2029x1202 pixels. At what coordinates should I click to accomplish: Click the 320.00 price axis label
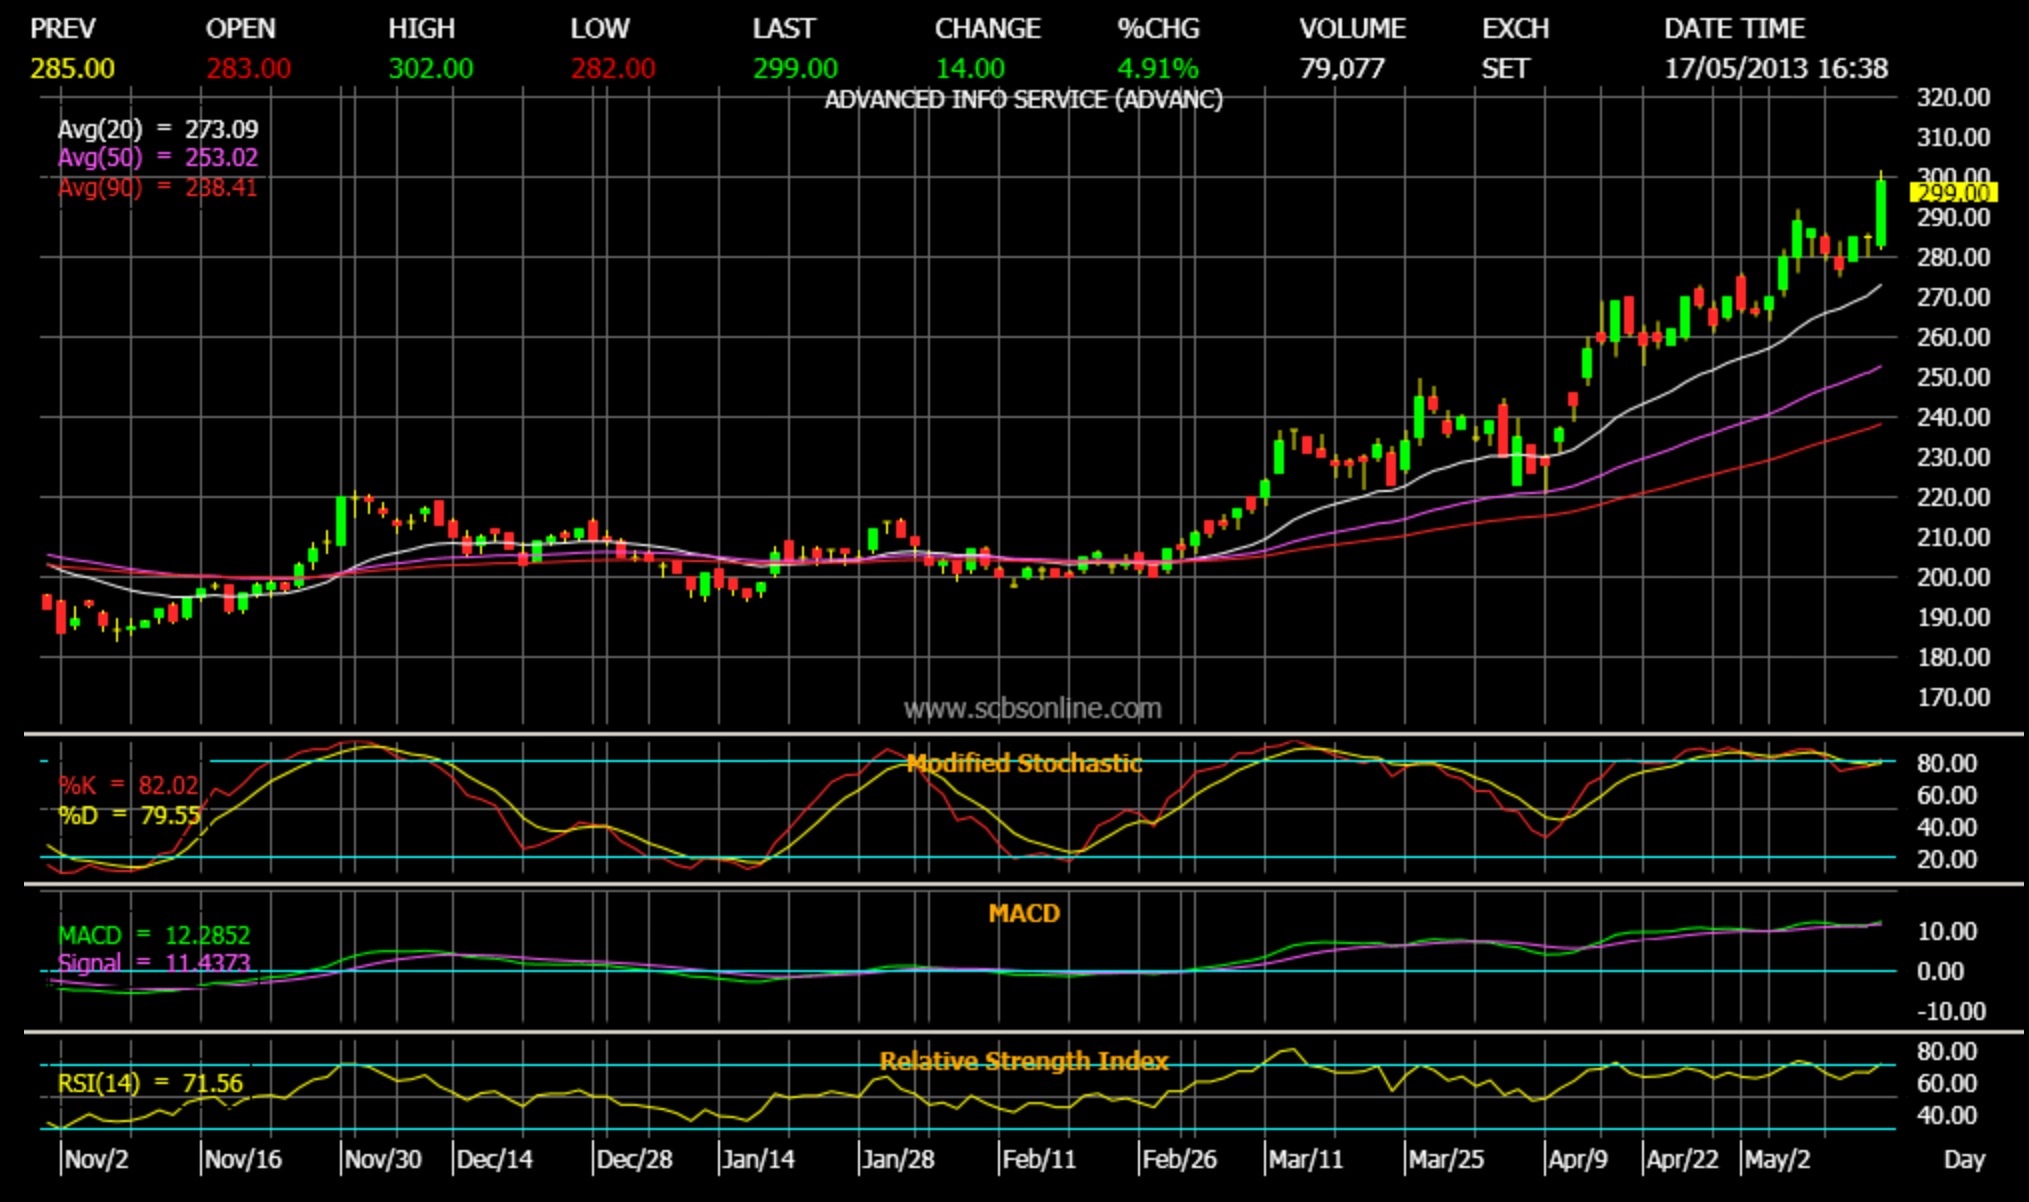point(1953,98)
